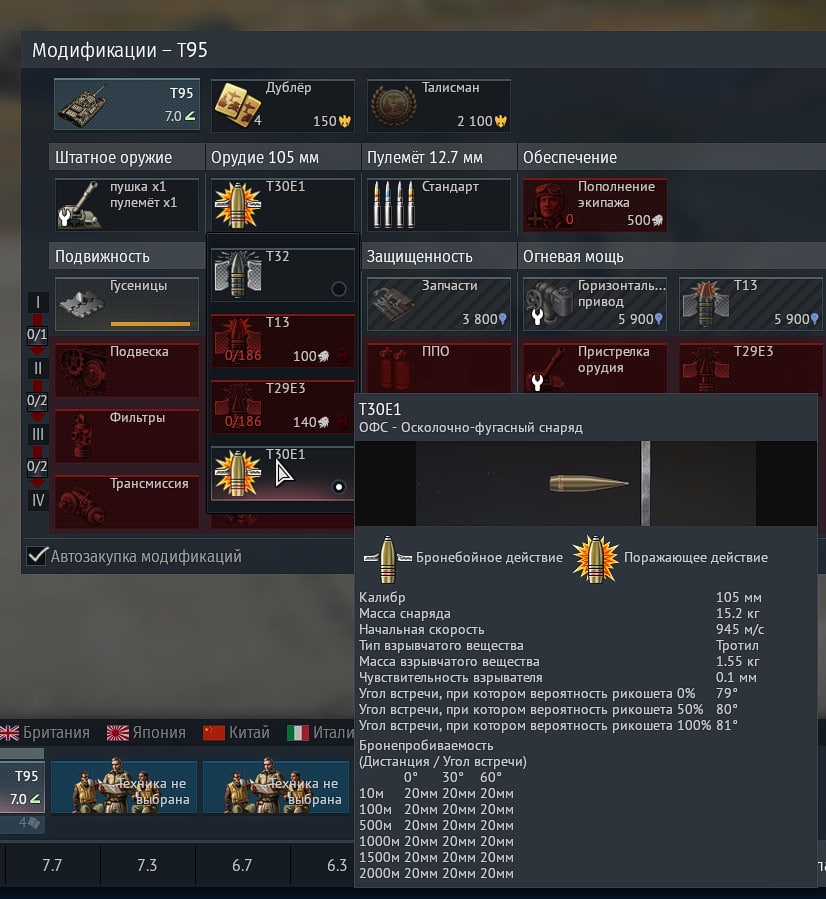826x899 pixels.
Task: Click the rank II tier marker
Action: [x=38, y=368]
